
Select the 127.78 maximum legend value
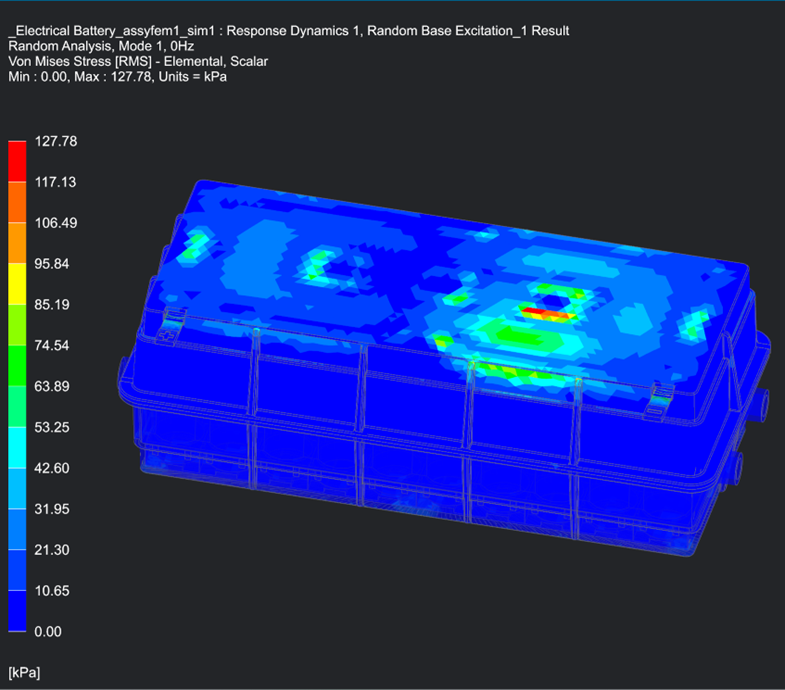tap(56, 142)
